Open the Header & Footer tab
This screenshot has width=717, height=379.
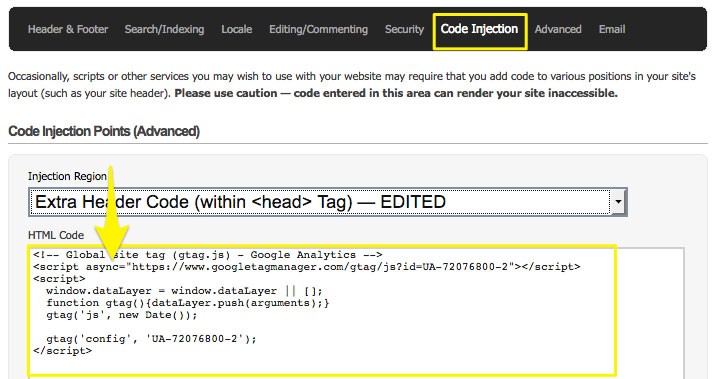pyautogui.click(x=68, y=29)
